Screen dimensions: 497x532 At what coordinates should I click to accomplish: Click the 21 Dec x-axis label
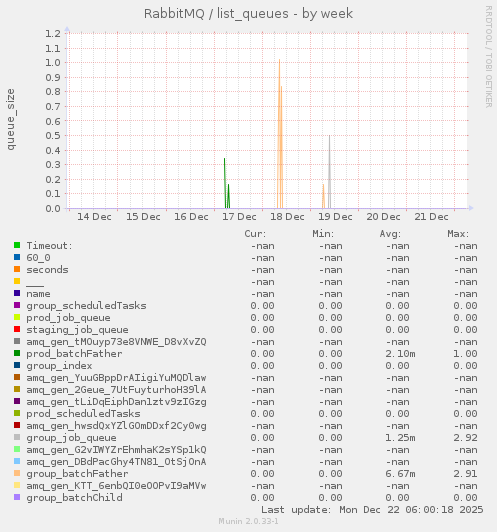pos(431,217)
